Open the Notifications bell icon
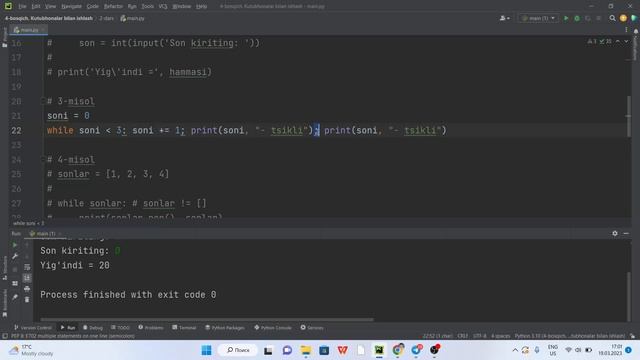This screenshot has height=360, width=640. pos(636,31)
